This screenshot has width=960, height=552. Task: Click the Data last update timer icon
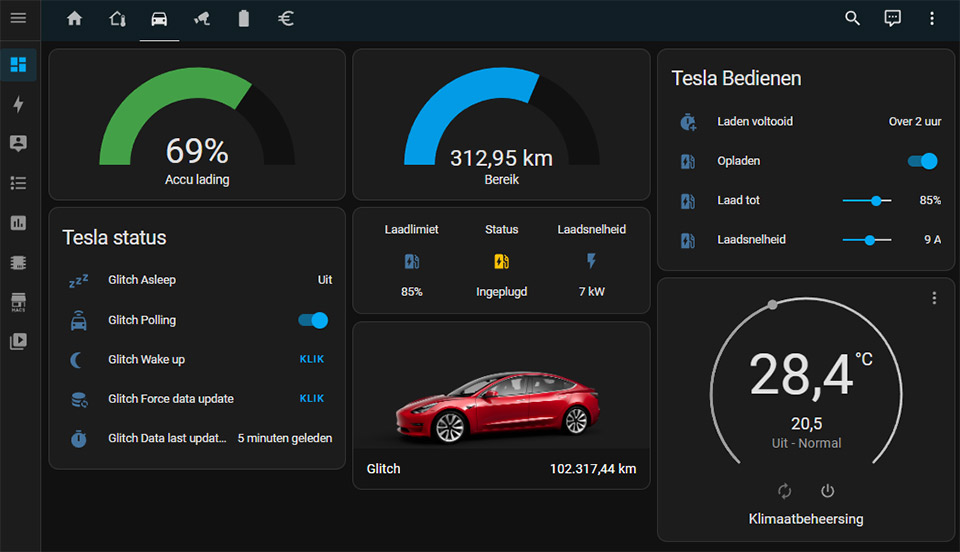78,438
